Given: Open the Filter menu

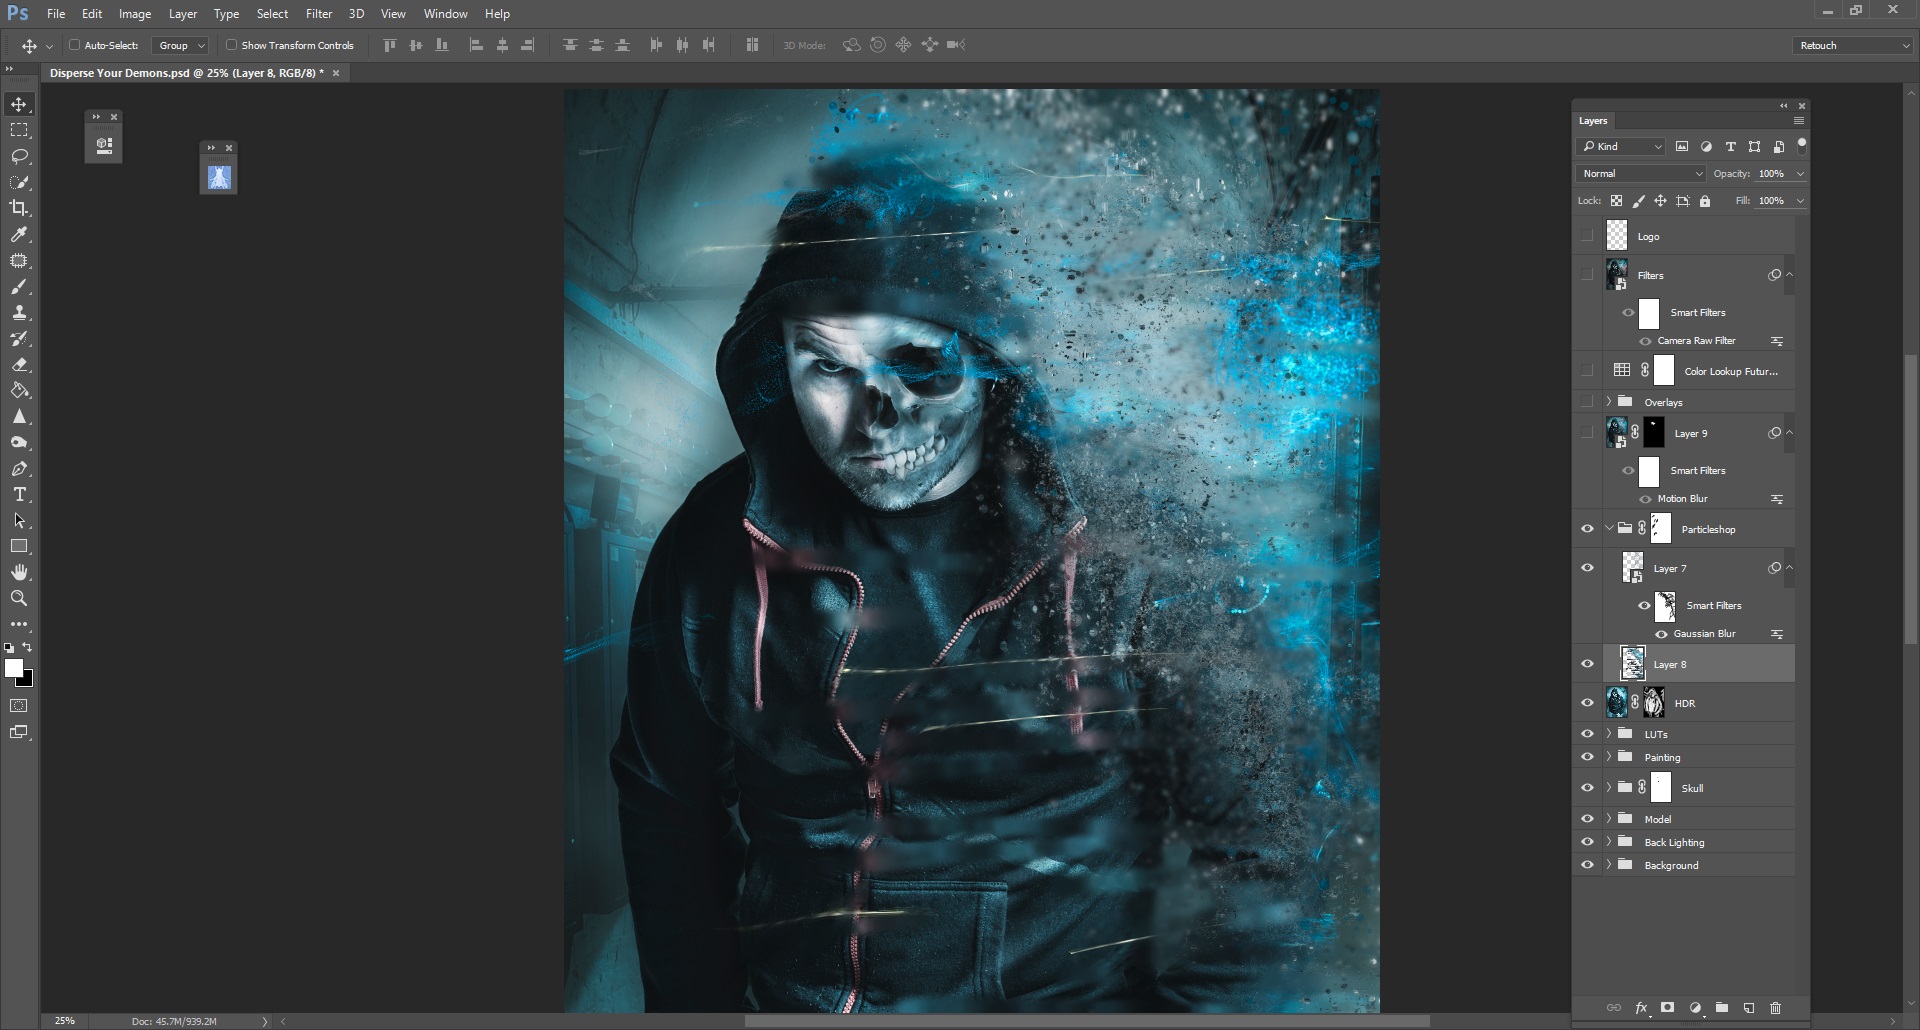Looking at the screenshot, I should 318,13.
